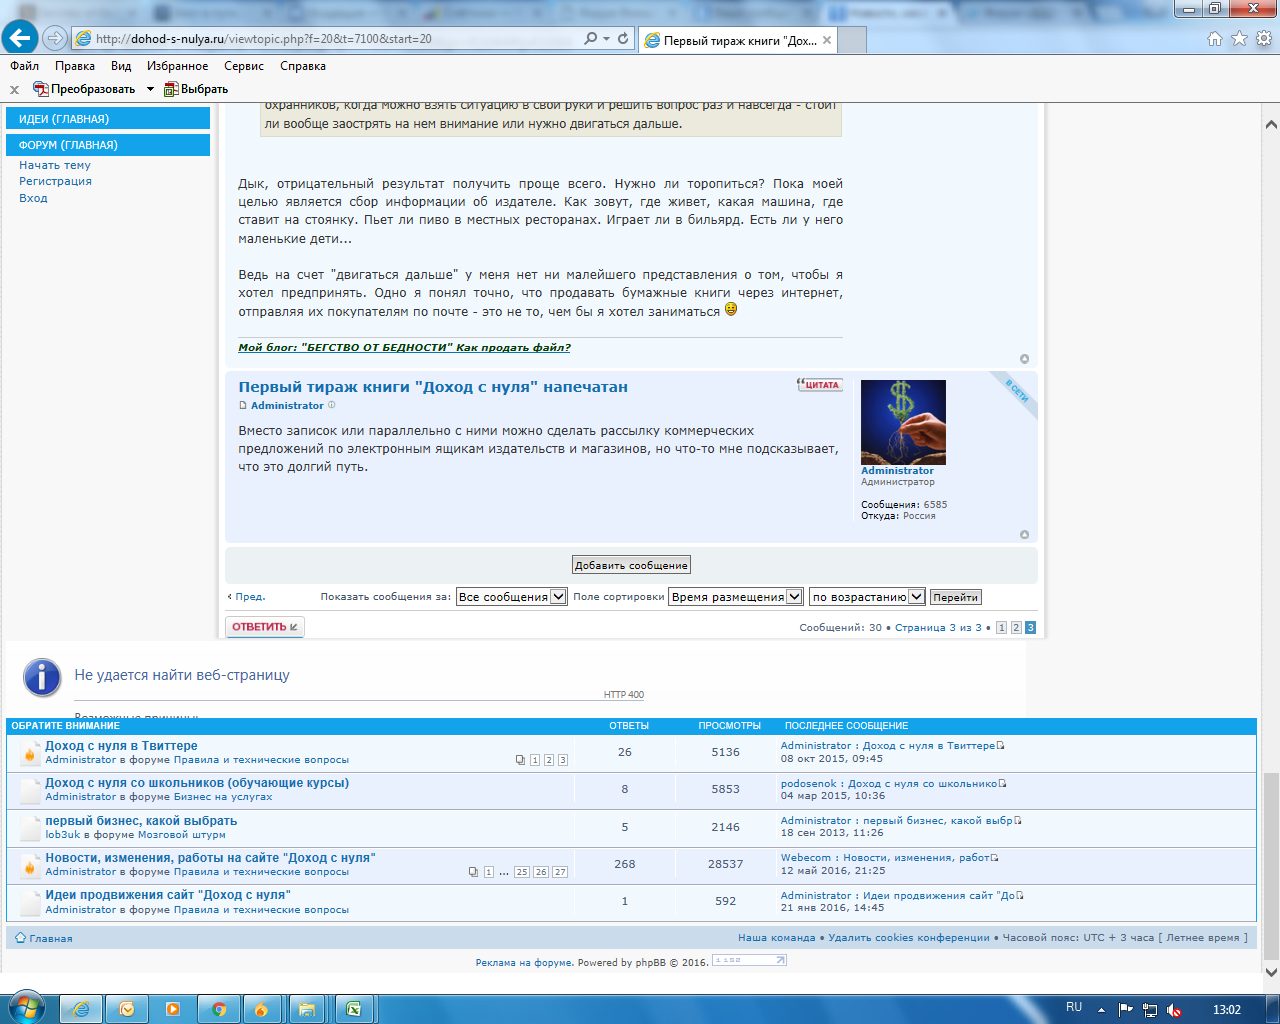Click the vertical scrollbar down arrow
Viewport: 1280px width, 1024px height.
1271,971
